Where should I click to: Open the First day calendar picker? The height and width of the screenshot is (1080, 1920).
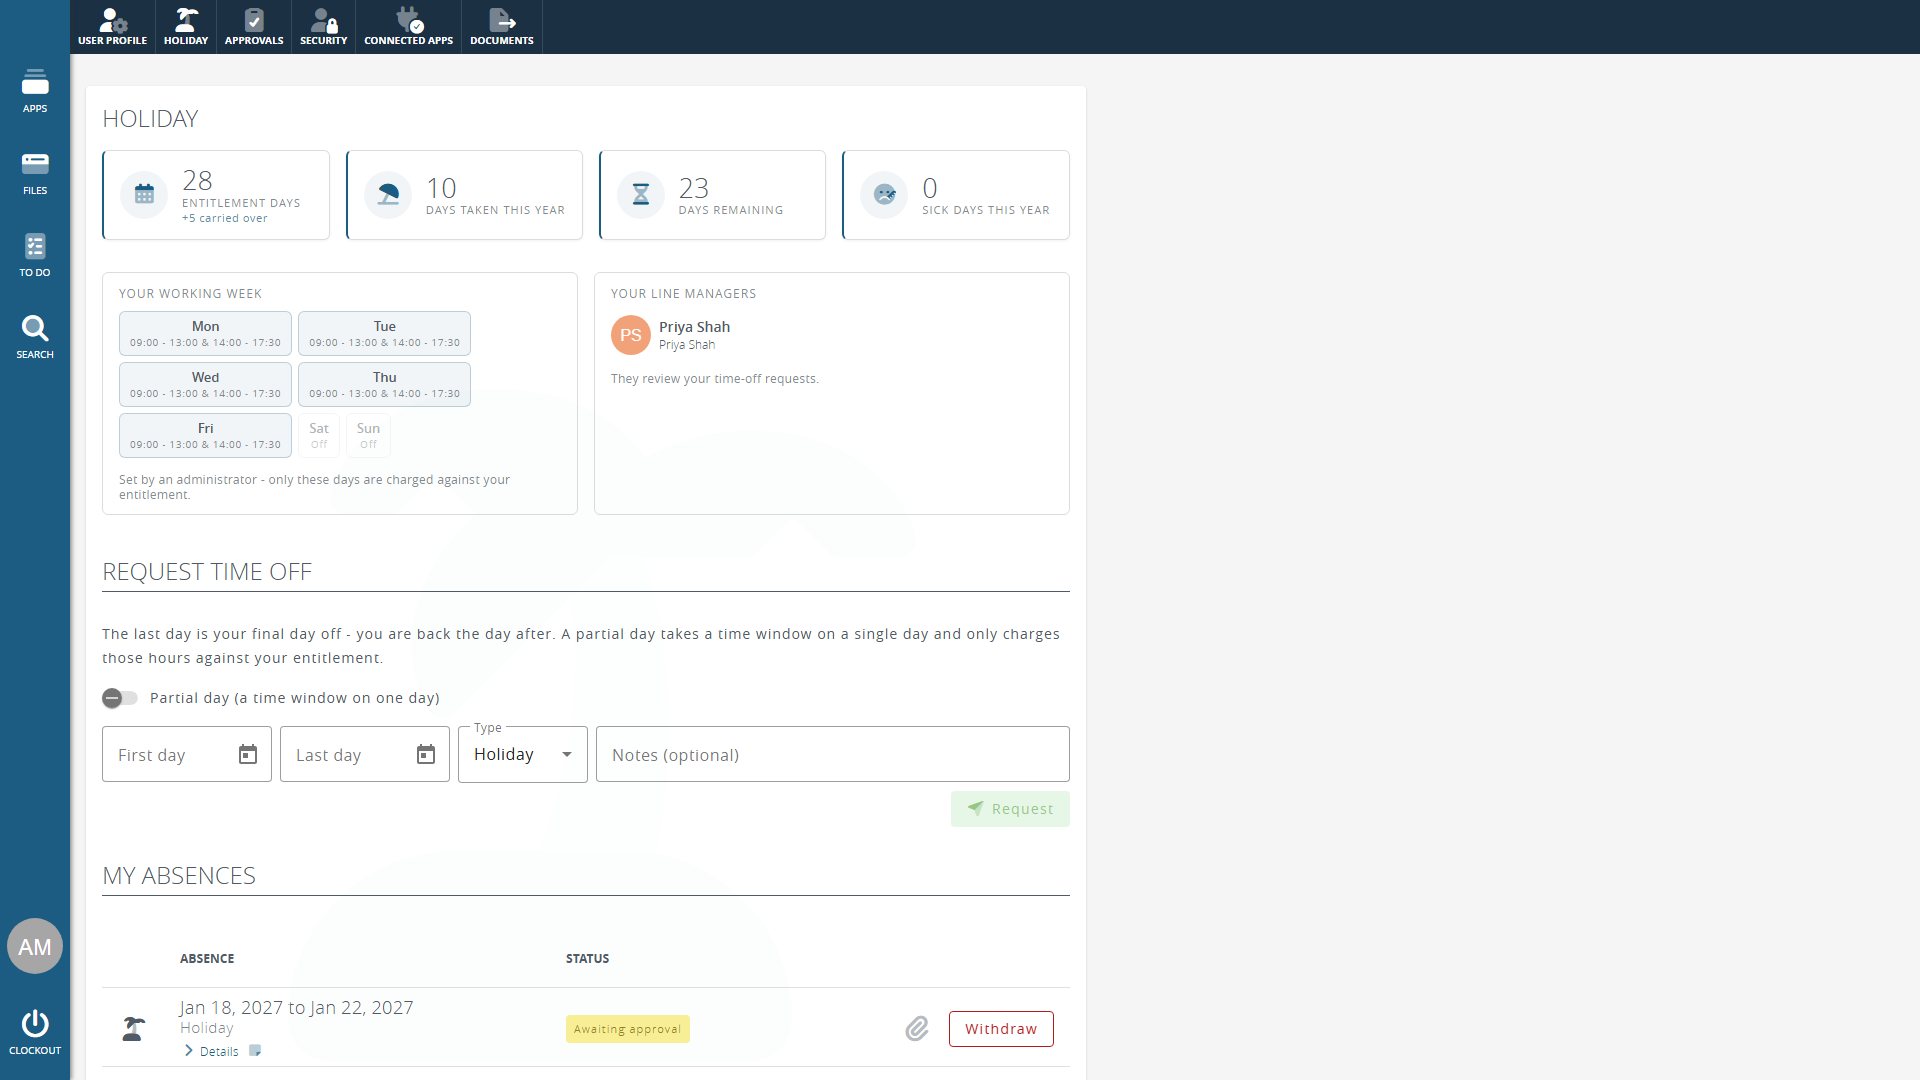pyautogui.click(x=248, y=754)
